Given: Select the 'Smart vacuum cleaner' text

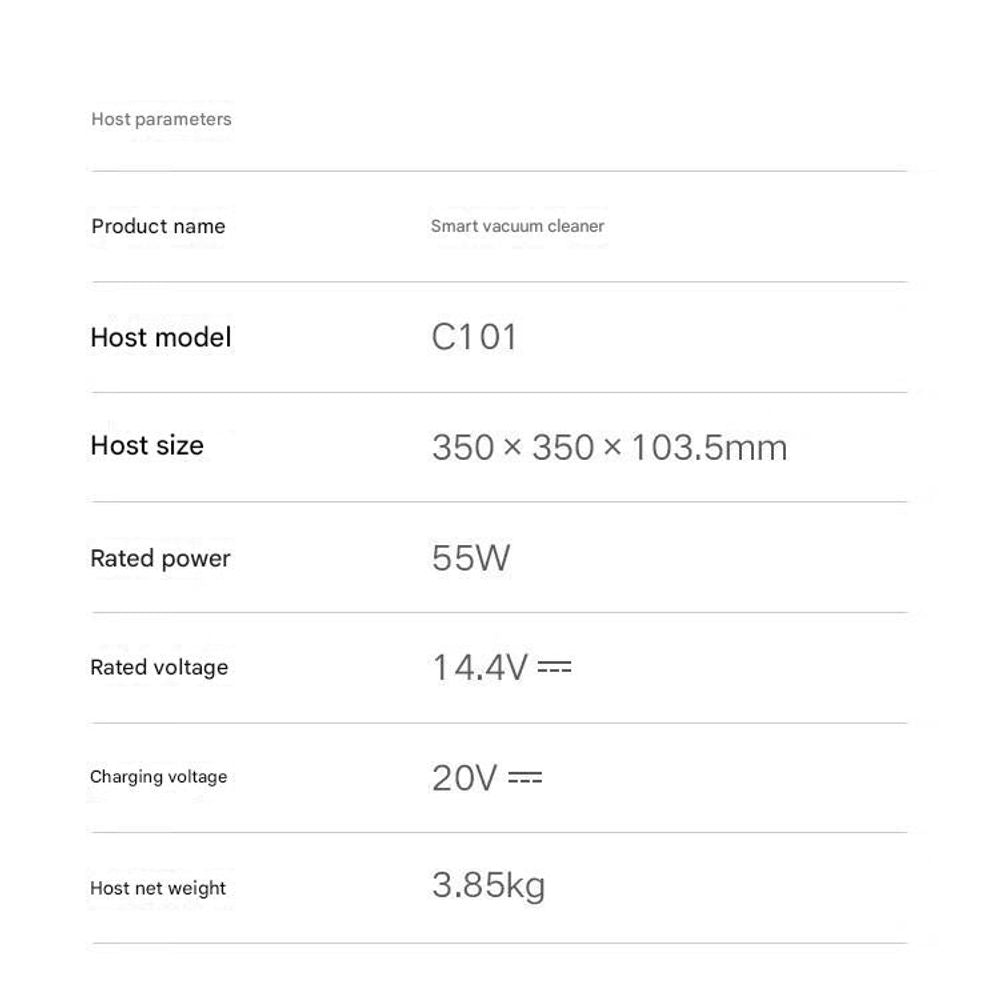Looking at the screenshot, I should [517, 226].
